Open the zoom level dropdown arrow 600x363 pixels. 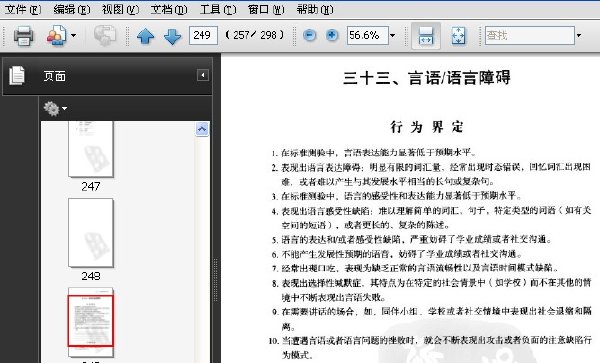tap(393, 36)
